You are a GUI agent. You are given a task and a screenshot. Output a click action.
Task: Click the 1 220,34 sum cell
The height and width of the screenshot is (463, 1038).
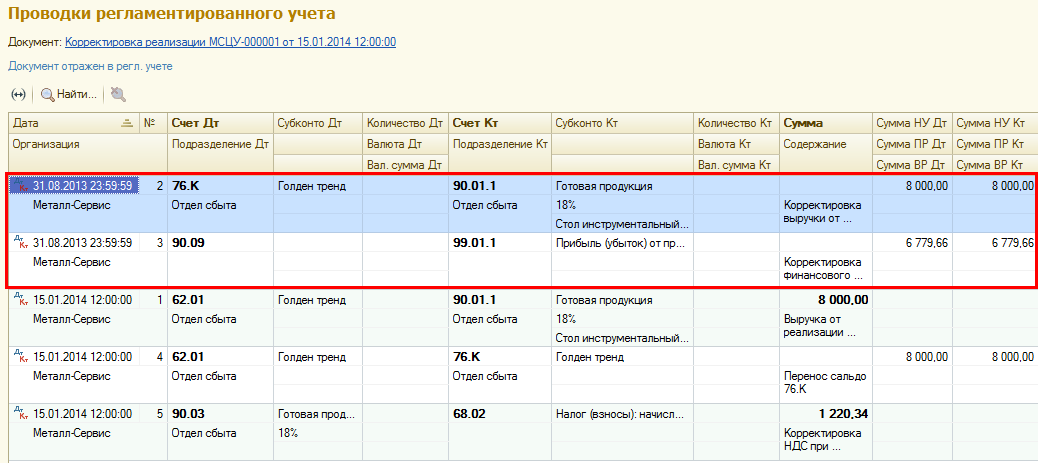826,414
